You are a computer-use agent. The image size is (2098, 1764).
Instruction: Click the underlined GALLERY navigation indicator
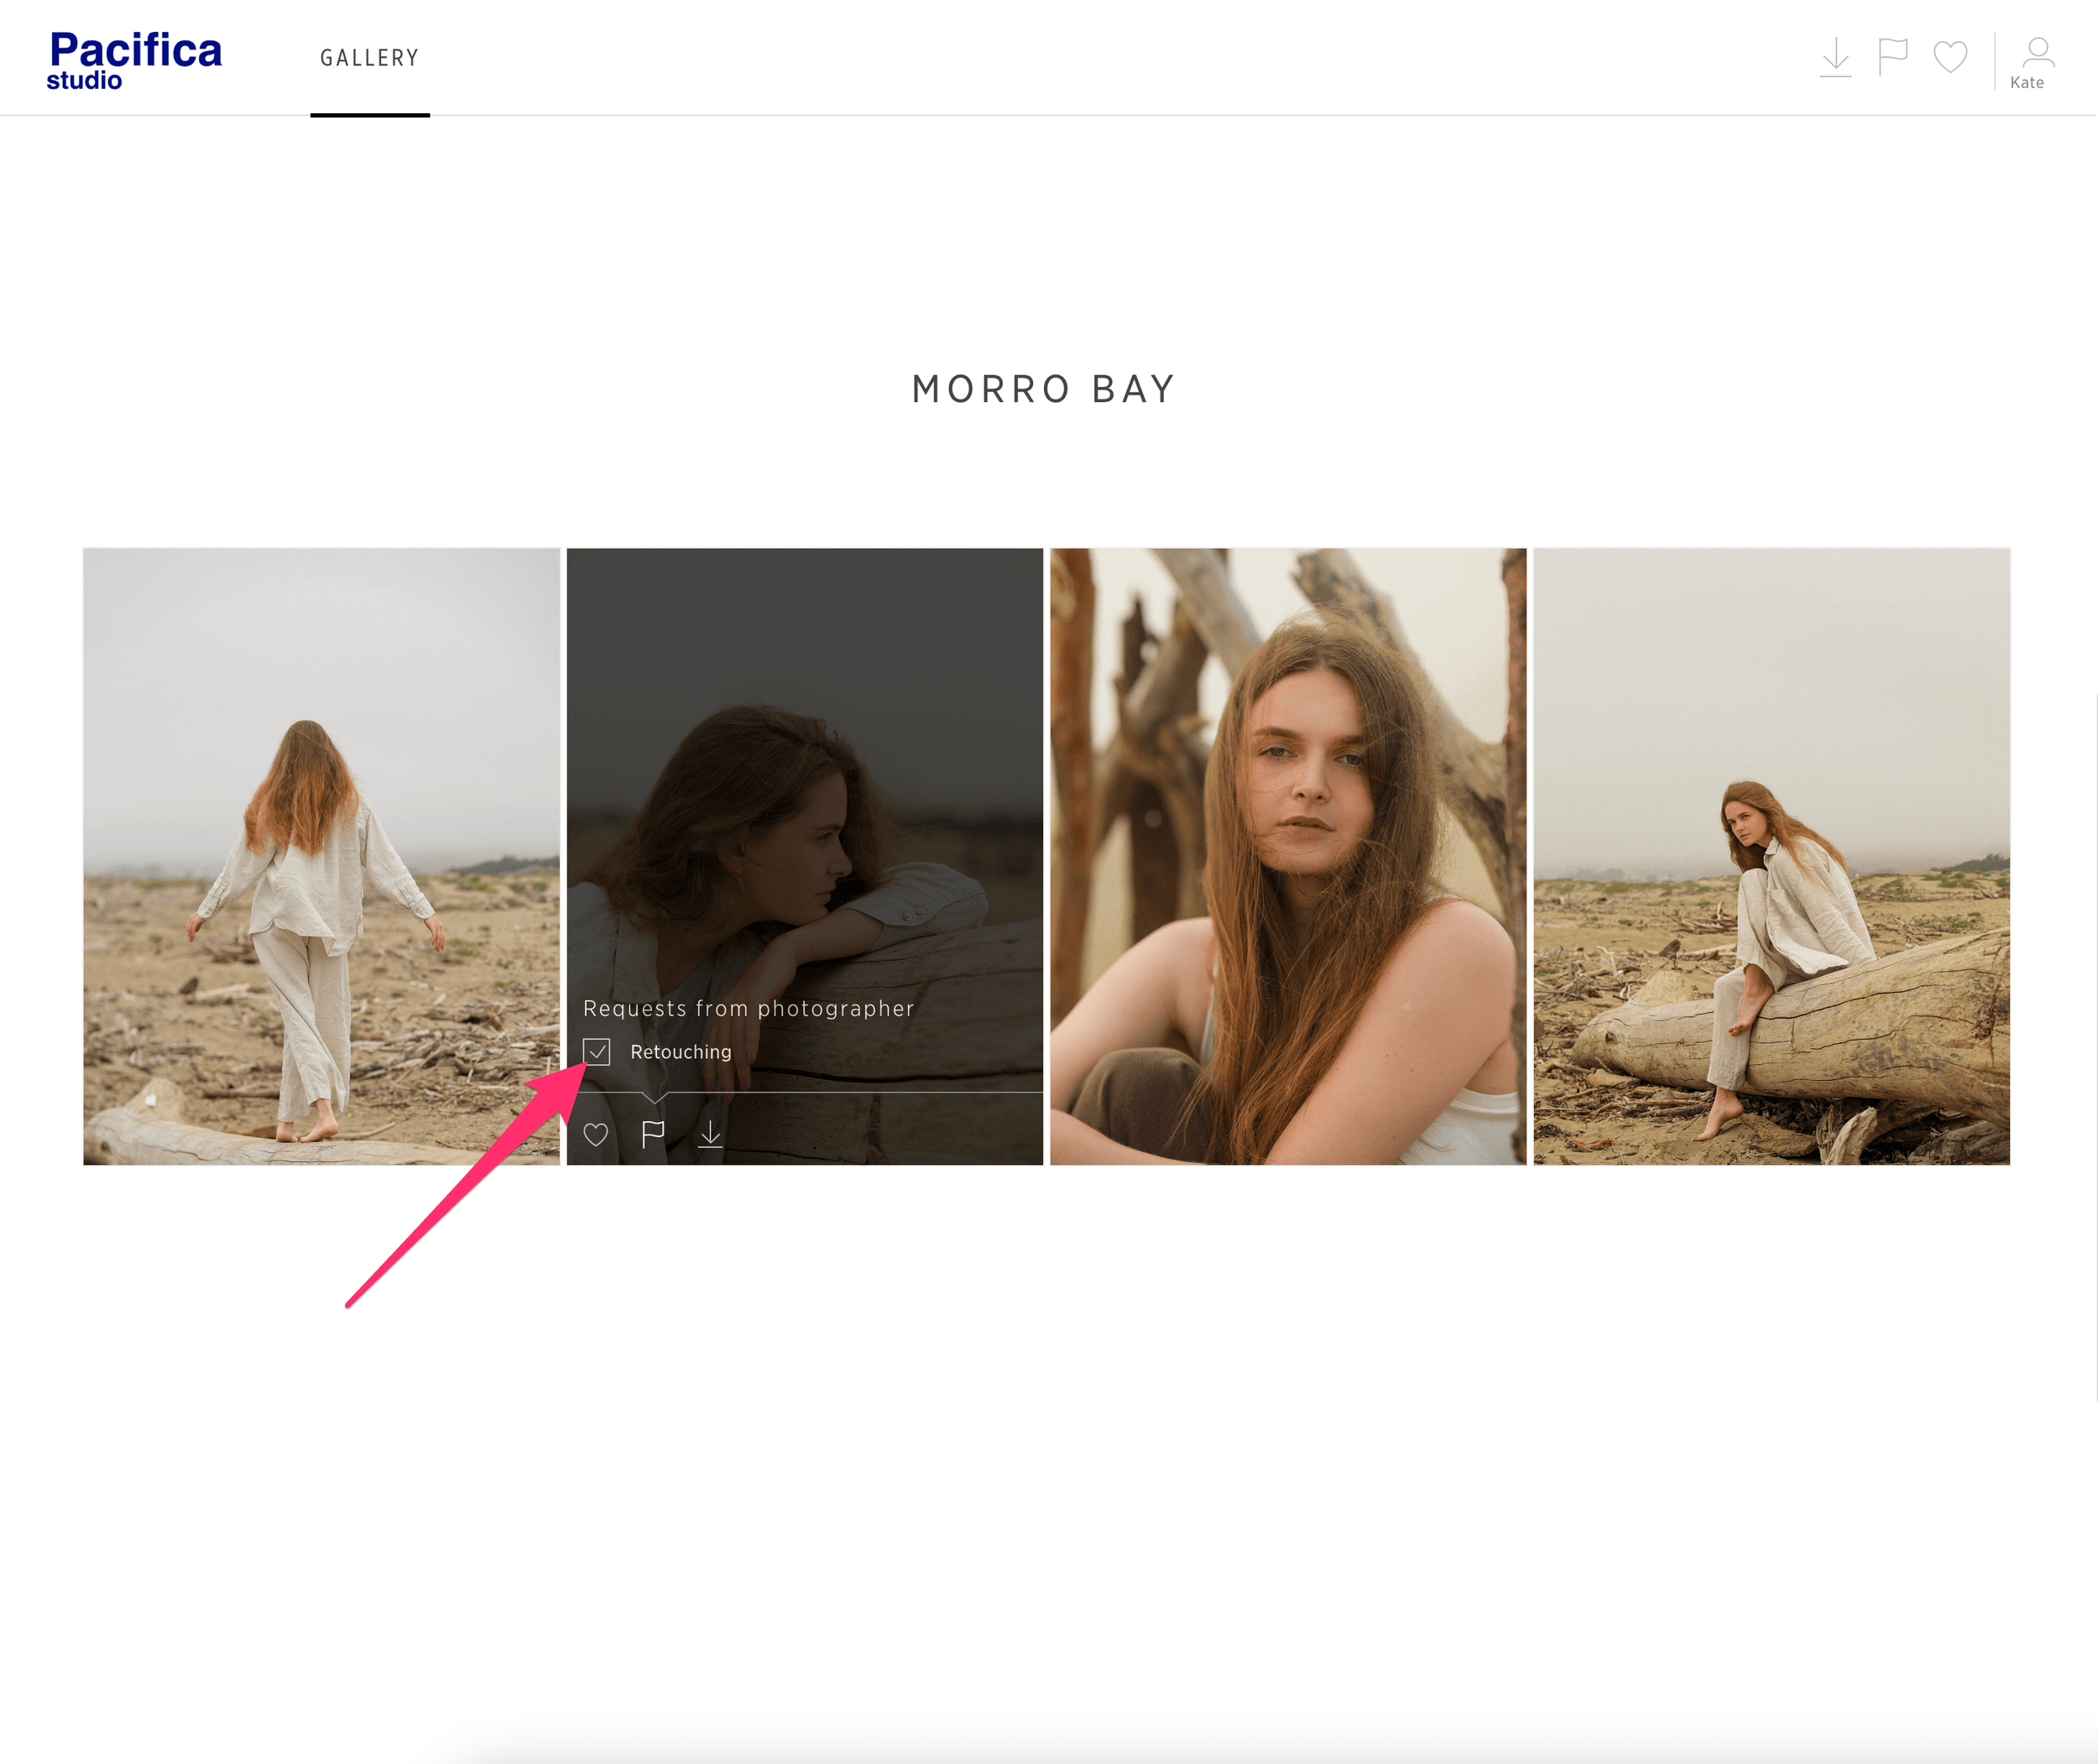pos(370,118)
